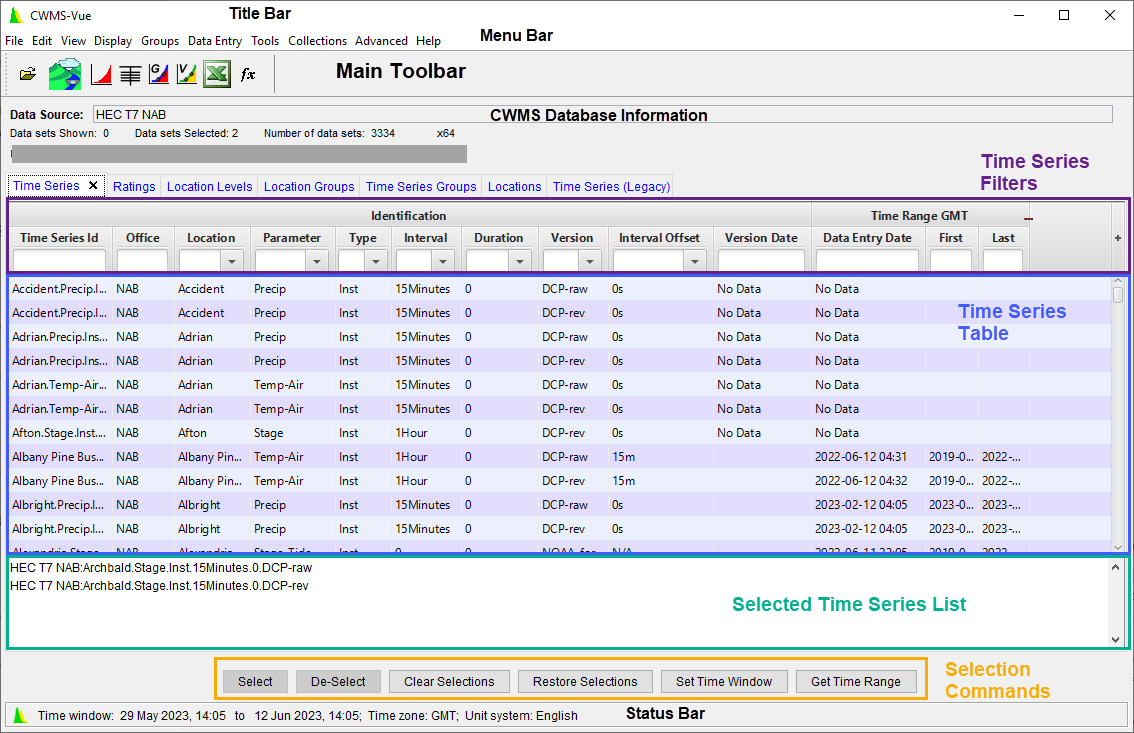The image size is (1134, 733).
Task: Click the validation V chart icon
Action: (187, 74)
